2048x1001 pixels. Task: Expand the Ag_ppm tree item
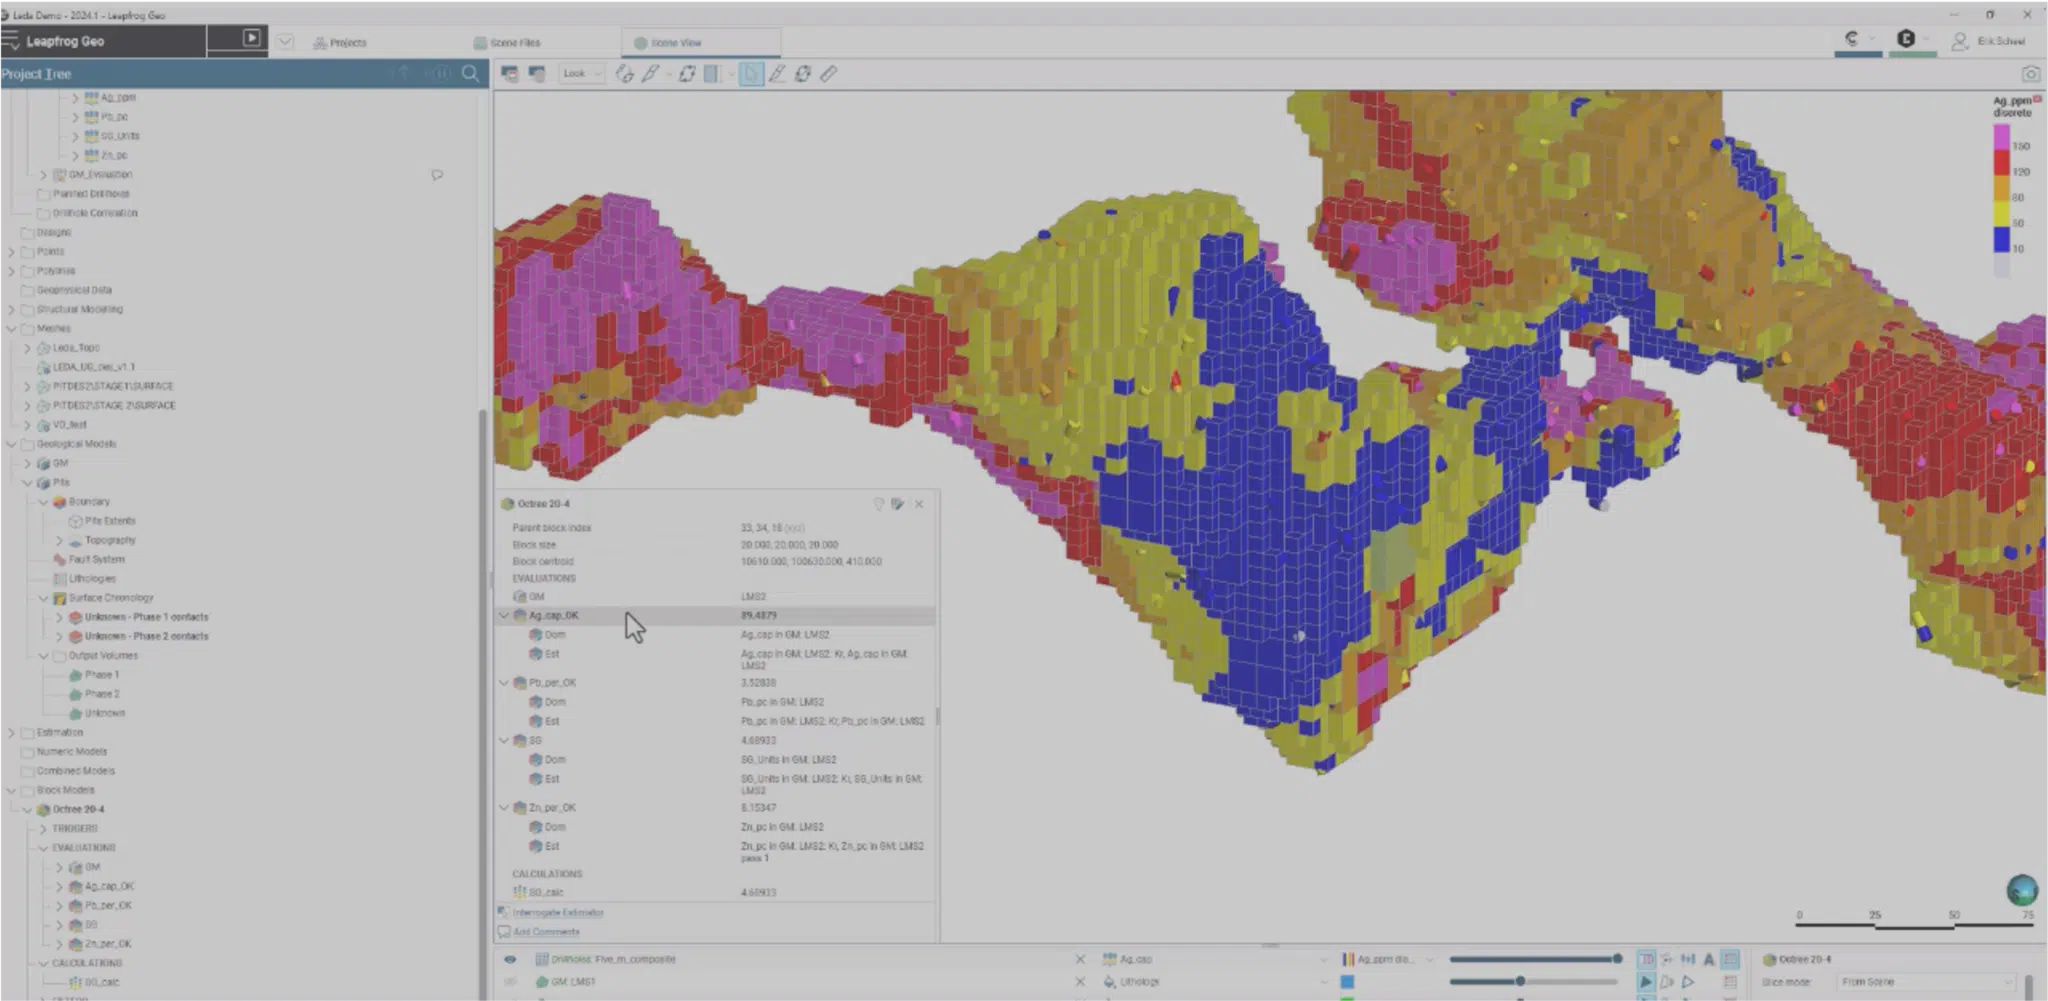[74, 98]
